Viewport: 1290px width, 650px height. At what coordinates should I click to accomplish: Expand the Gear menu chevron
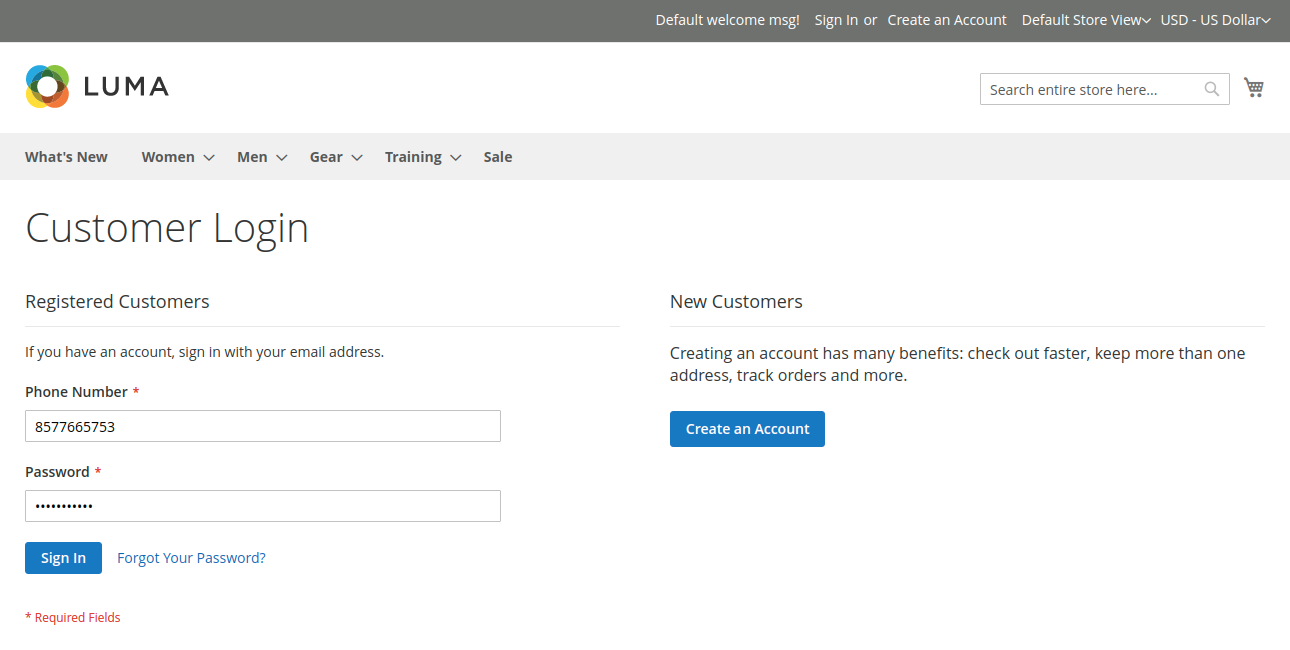(357, 158)
